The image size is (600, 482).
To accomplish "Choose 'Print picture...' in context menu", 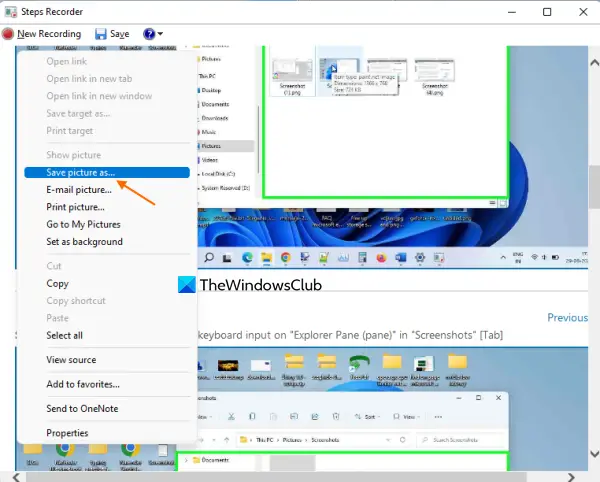I will tap(75, 207).
